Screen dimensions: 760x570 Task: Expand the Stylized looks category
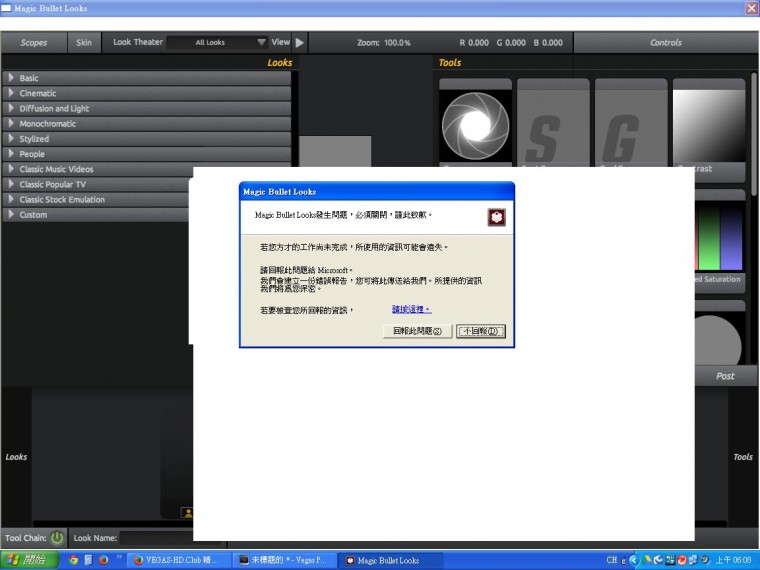click(147, 139)
